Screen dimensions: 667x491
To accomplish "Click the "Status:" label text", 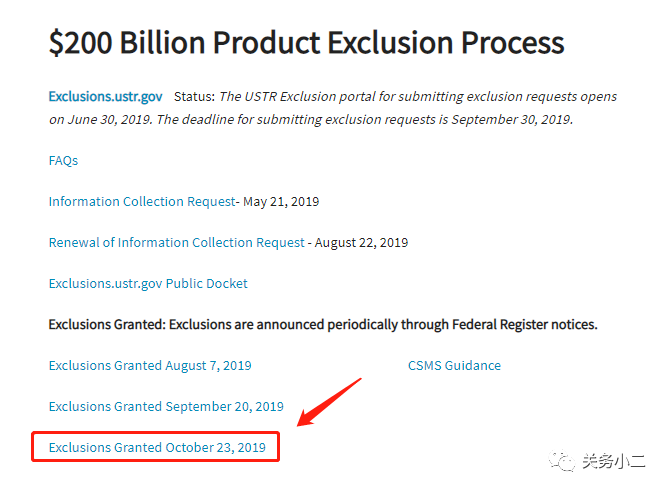I will point(194,97).
